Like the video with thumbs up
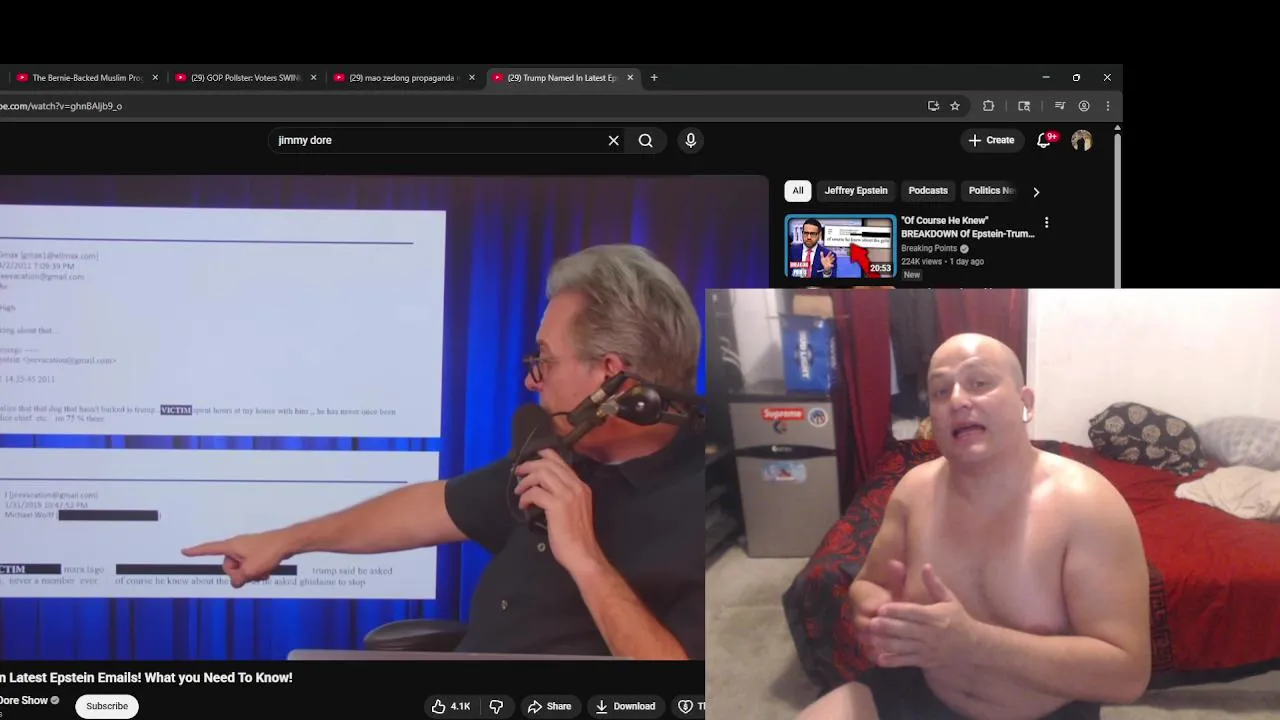Image resolution: width=1280 pixels, height=720 pixels. pyautogui.click(x=450, y=706)
